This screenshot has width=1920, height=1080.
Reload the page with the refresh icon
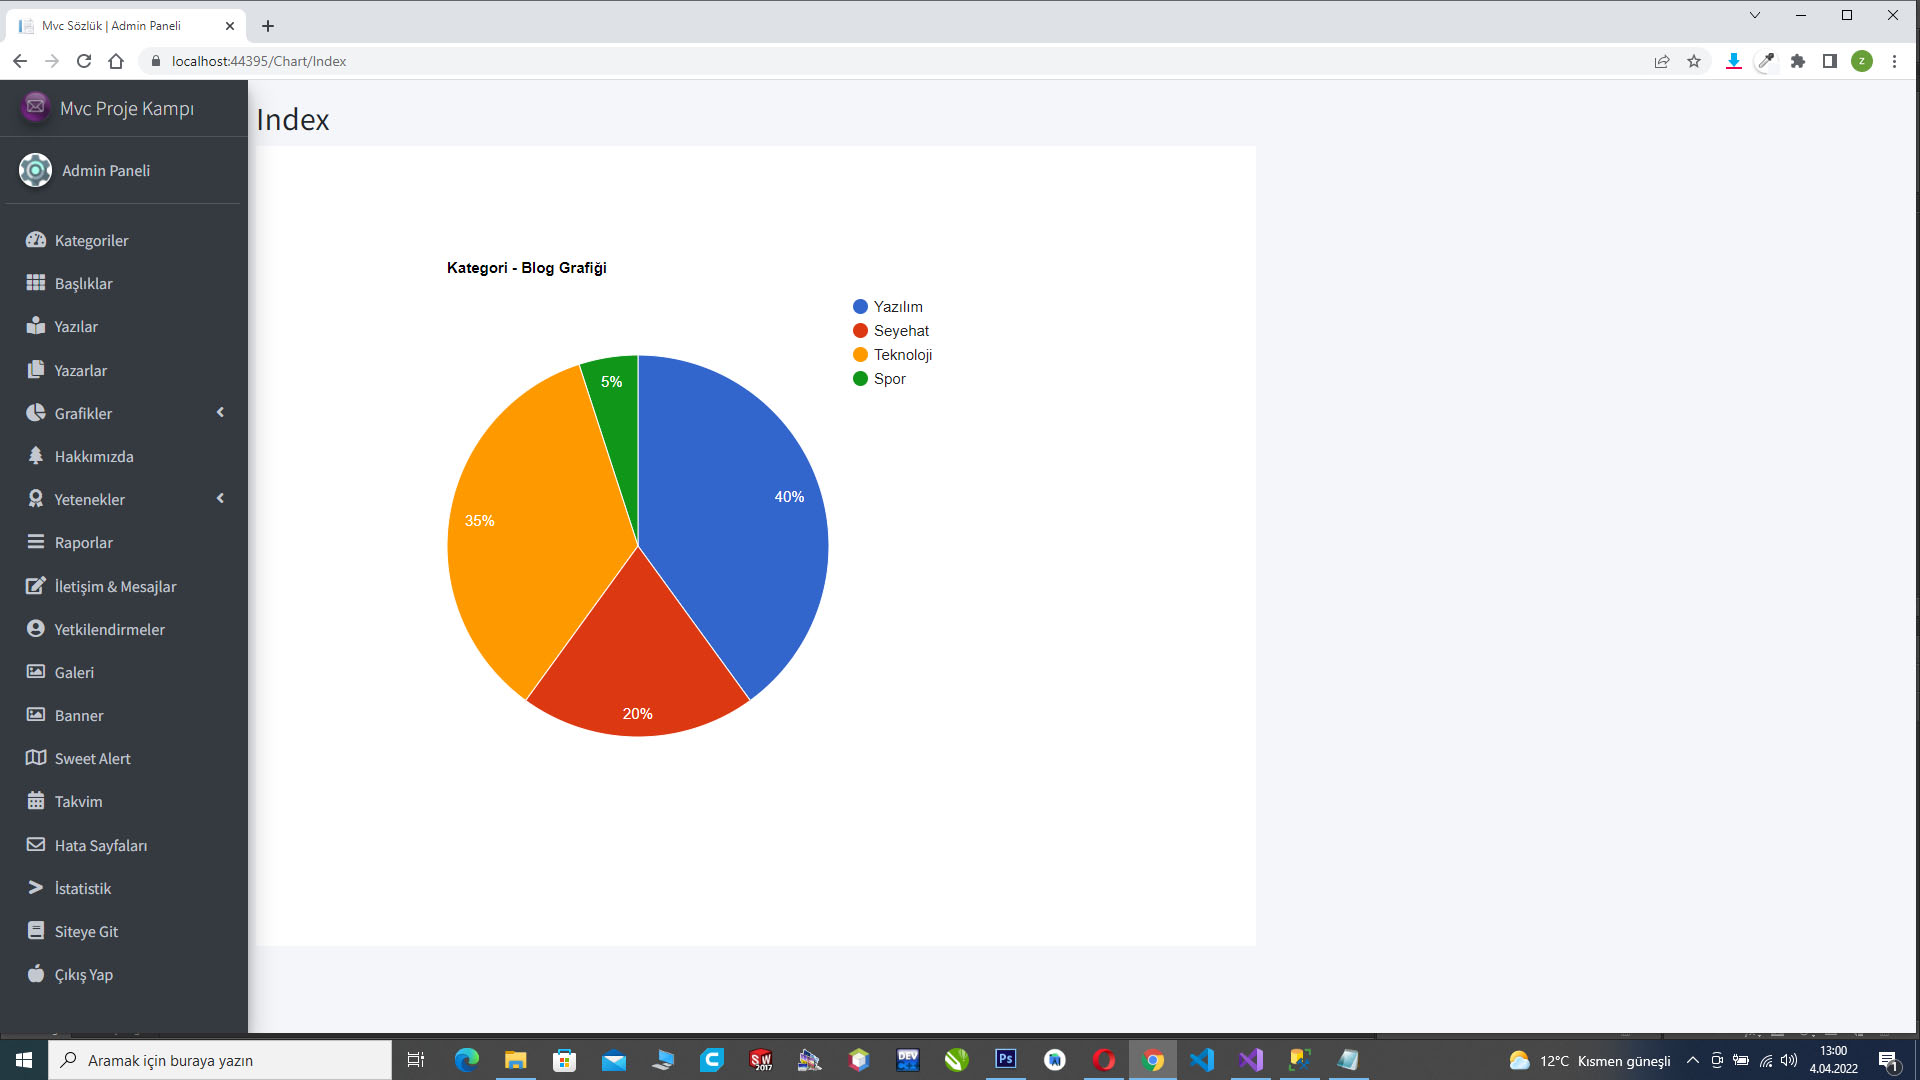84,61
